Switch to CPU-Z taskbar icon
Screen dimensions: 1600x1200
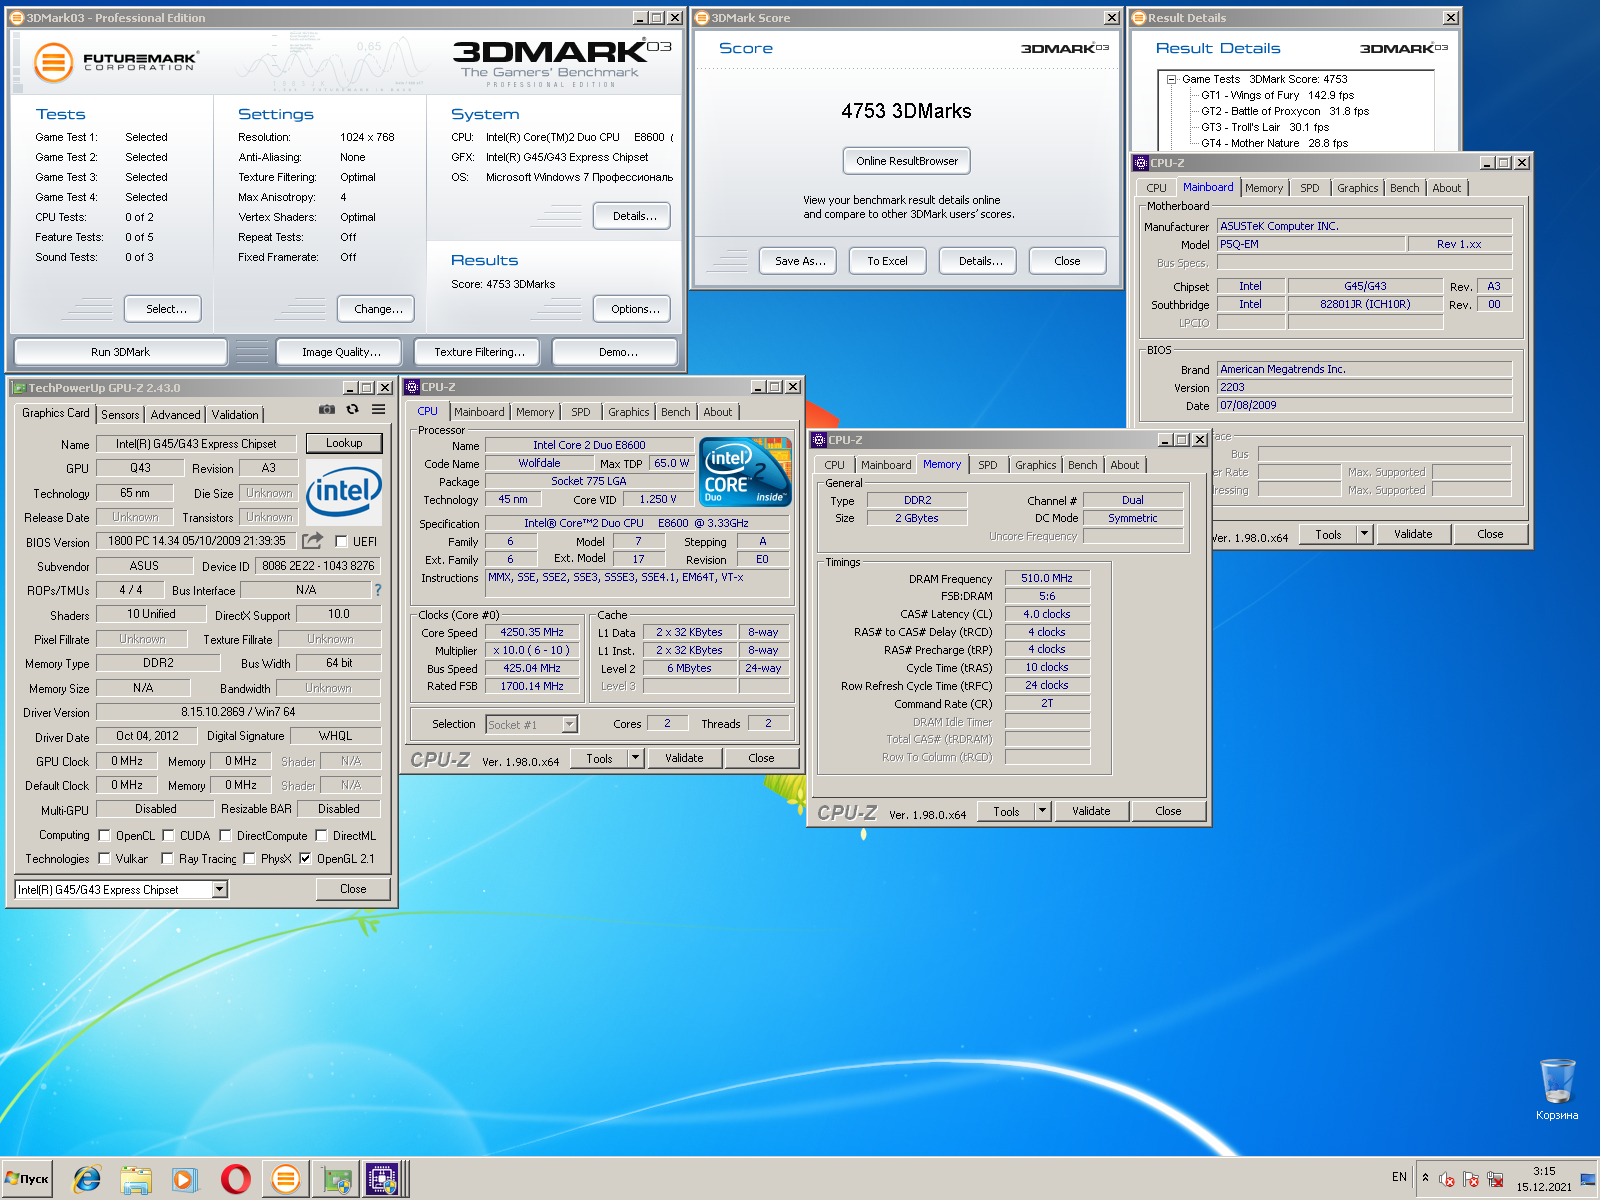coord(383,1179)
